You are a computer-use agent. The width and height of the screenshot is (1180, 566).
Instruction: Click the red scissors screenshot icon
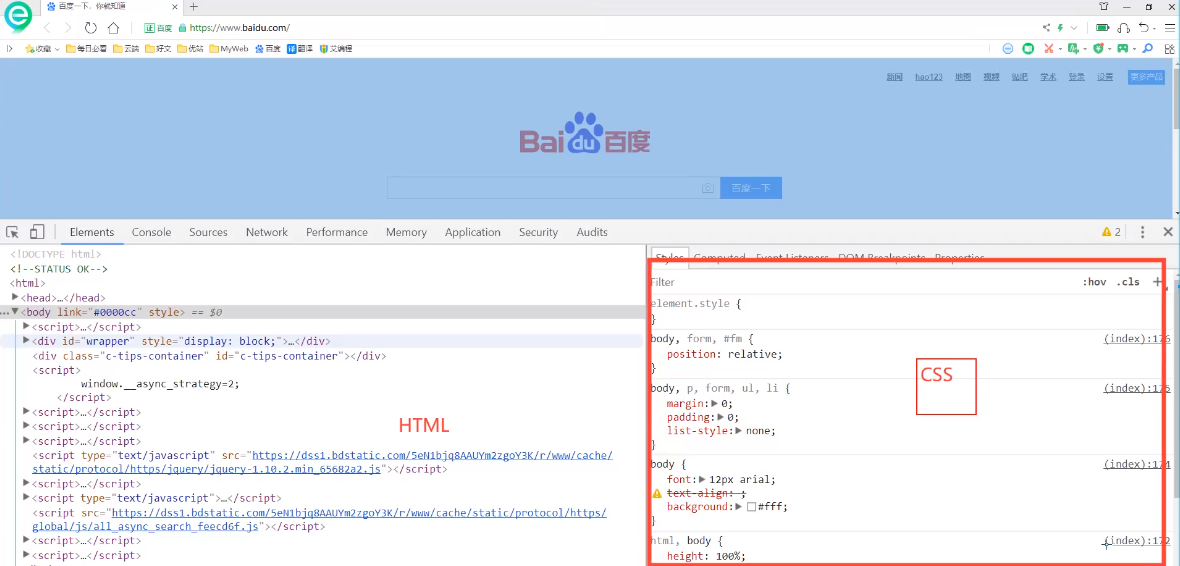pyautogui.click(x=1048, y=48)
